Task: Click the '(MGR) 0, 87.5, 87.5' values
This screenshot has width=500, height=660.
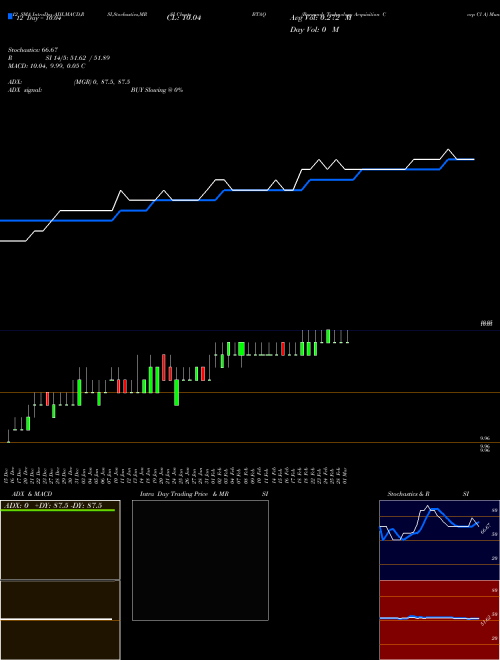Action: click(x=101, y=82)
